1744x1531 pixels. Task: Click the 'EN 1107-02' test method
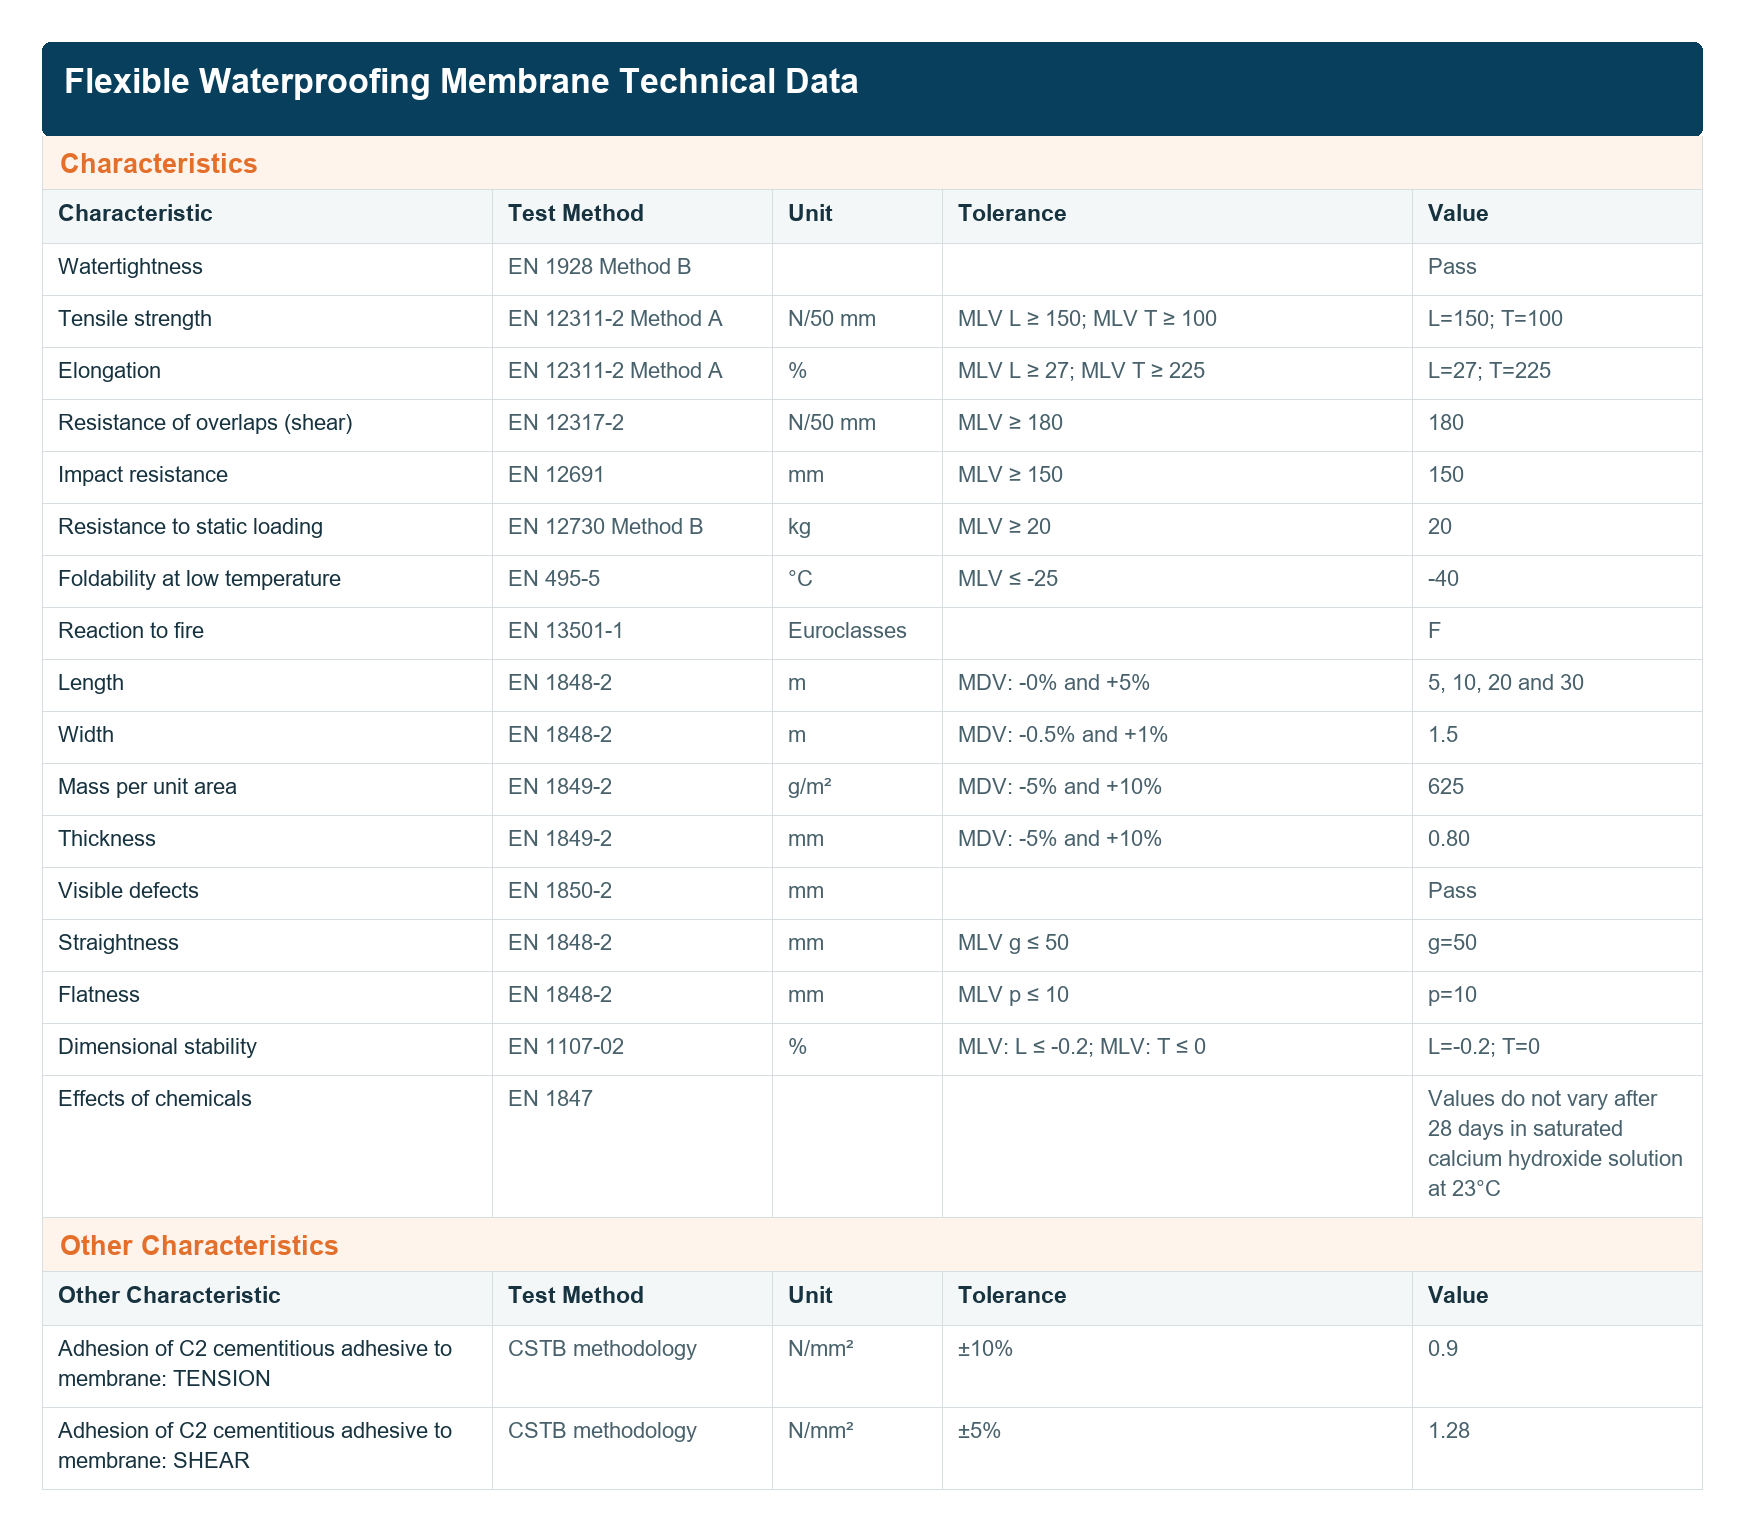tap(566, 1046)
